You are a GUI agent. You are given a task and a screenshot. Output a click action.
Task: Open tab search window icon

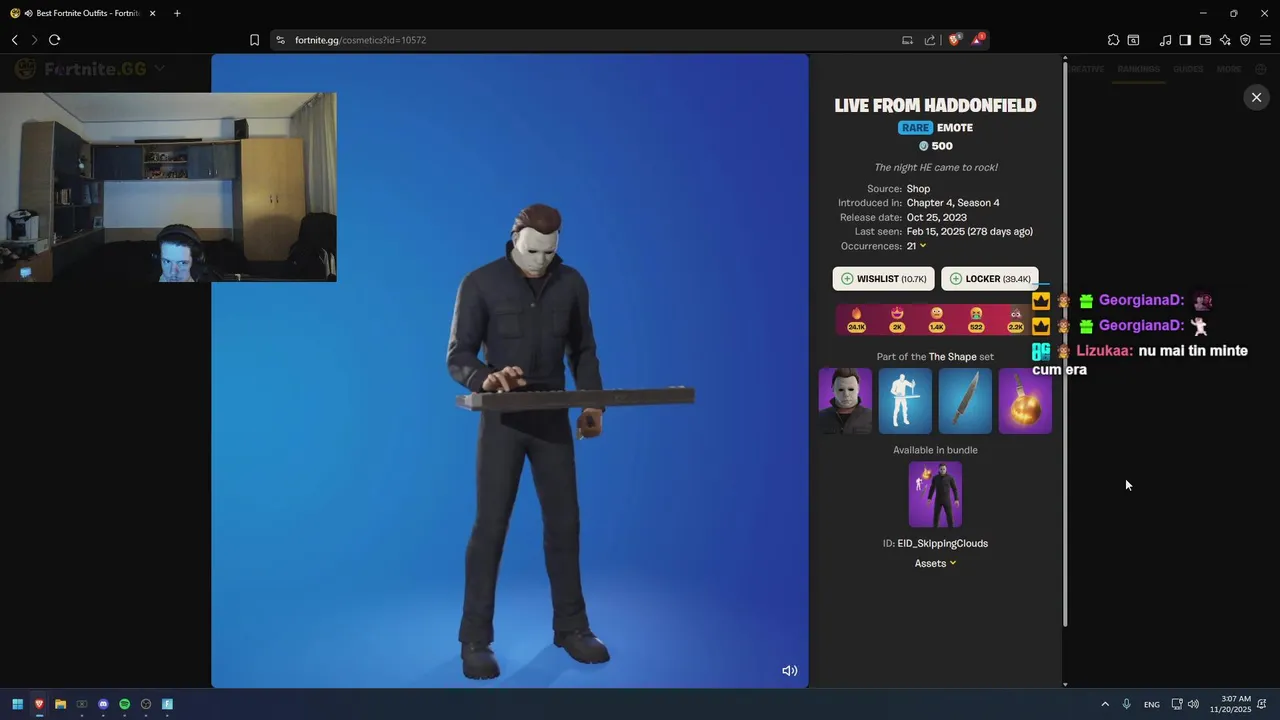click(1133, 40)
